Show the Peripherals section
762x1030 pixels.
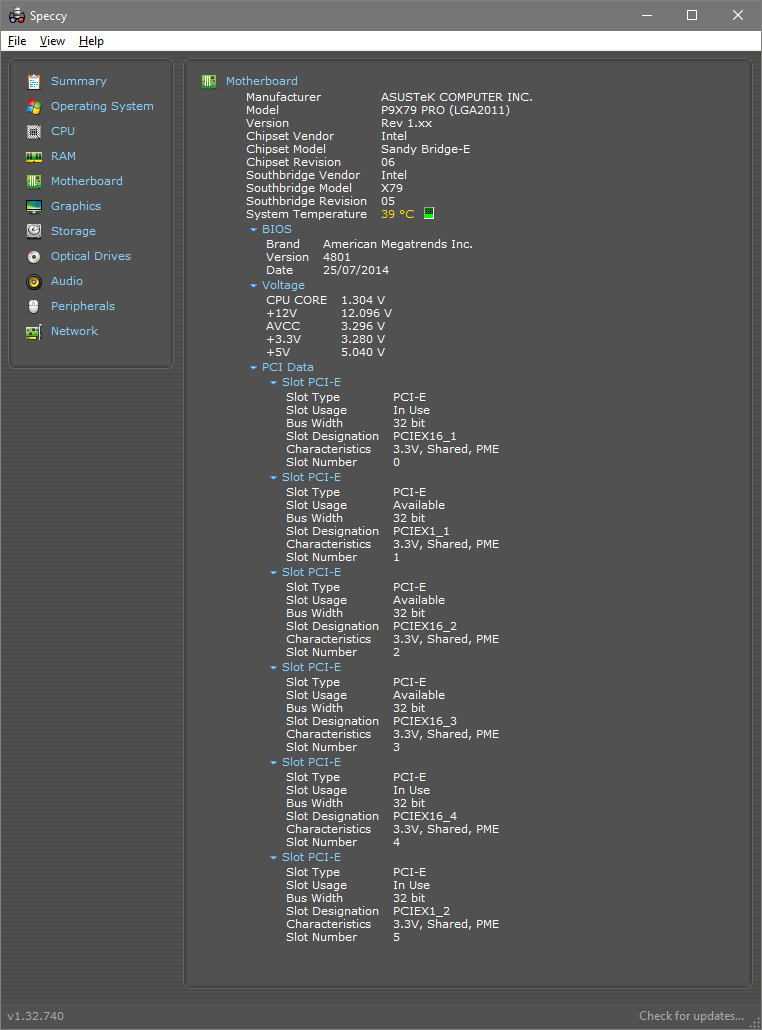pyautogui.click(x=83, y=306)
